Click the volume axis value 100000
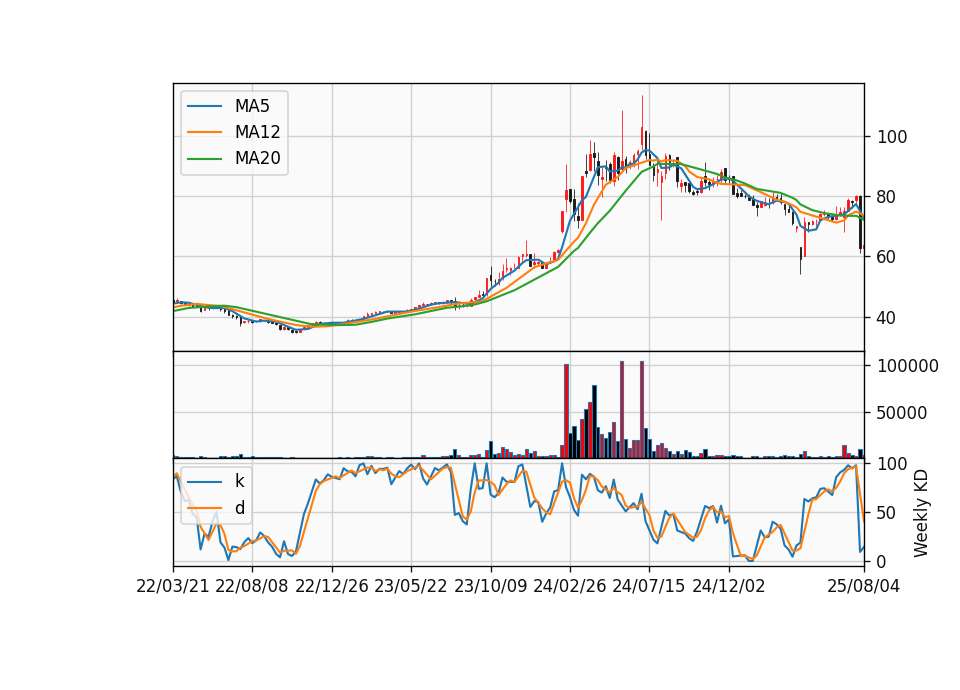This screenshot has height=690, width=960. [x=908, y=366]
